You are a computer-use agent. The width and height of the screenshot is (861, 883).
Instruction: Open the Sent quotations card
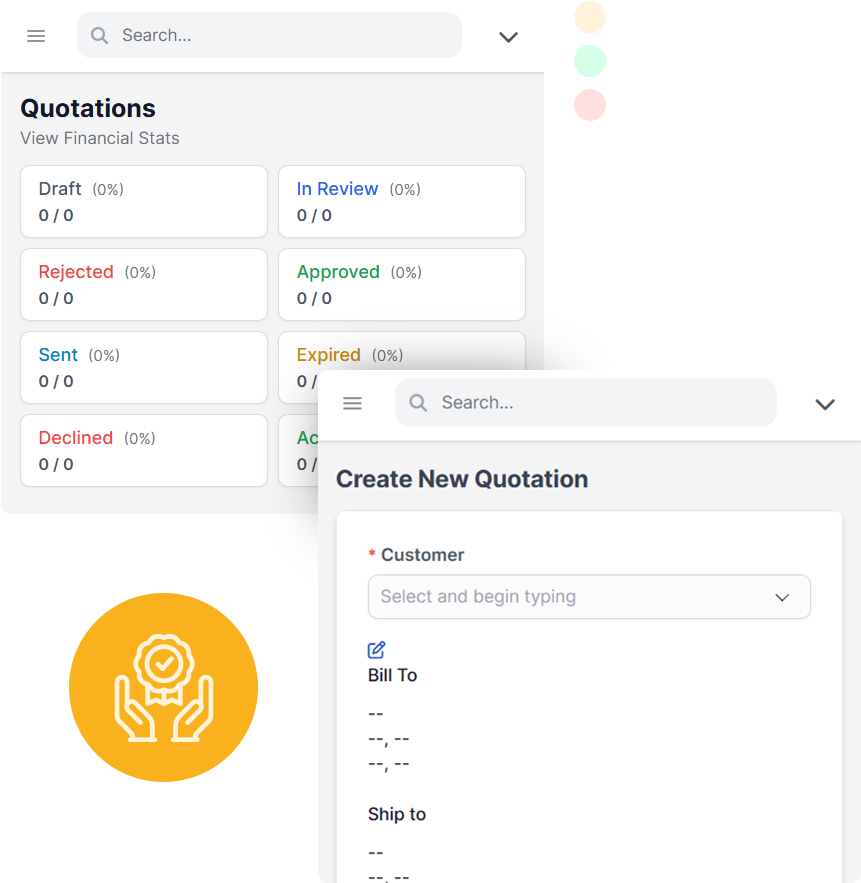(x=144, y=367)
